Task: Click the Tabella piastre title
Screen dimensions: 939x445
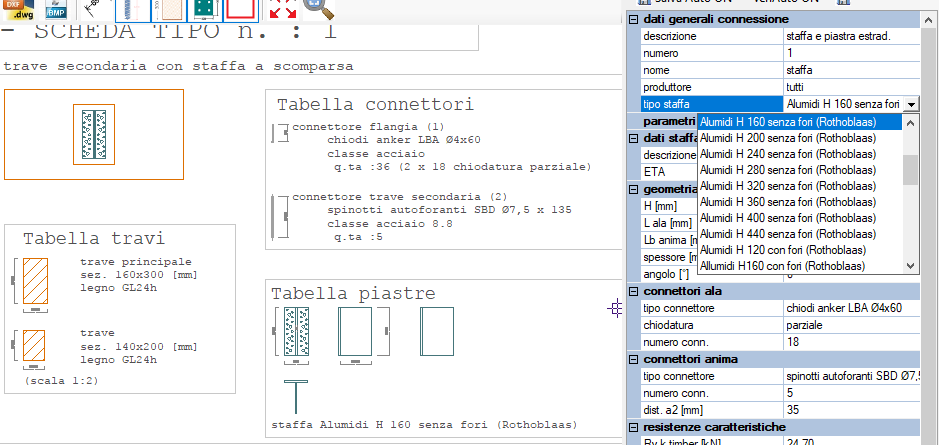Action: [353, 294]
